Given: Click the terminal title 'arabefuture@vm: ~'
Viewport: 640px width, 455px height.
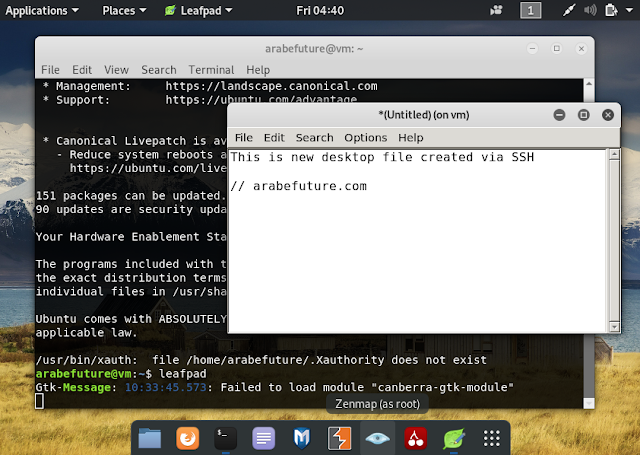Looking at the screenshot, I should click(x=314, y=49).
